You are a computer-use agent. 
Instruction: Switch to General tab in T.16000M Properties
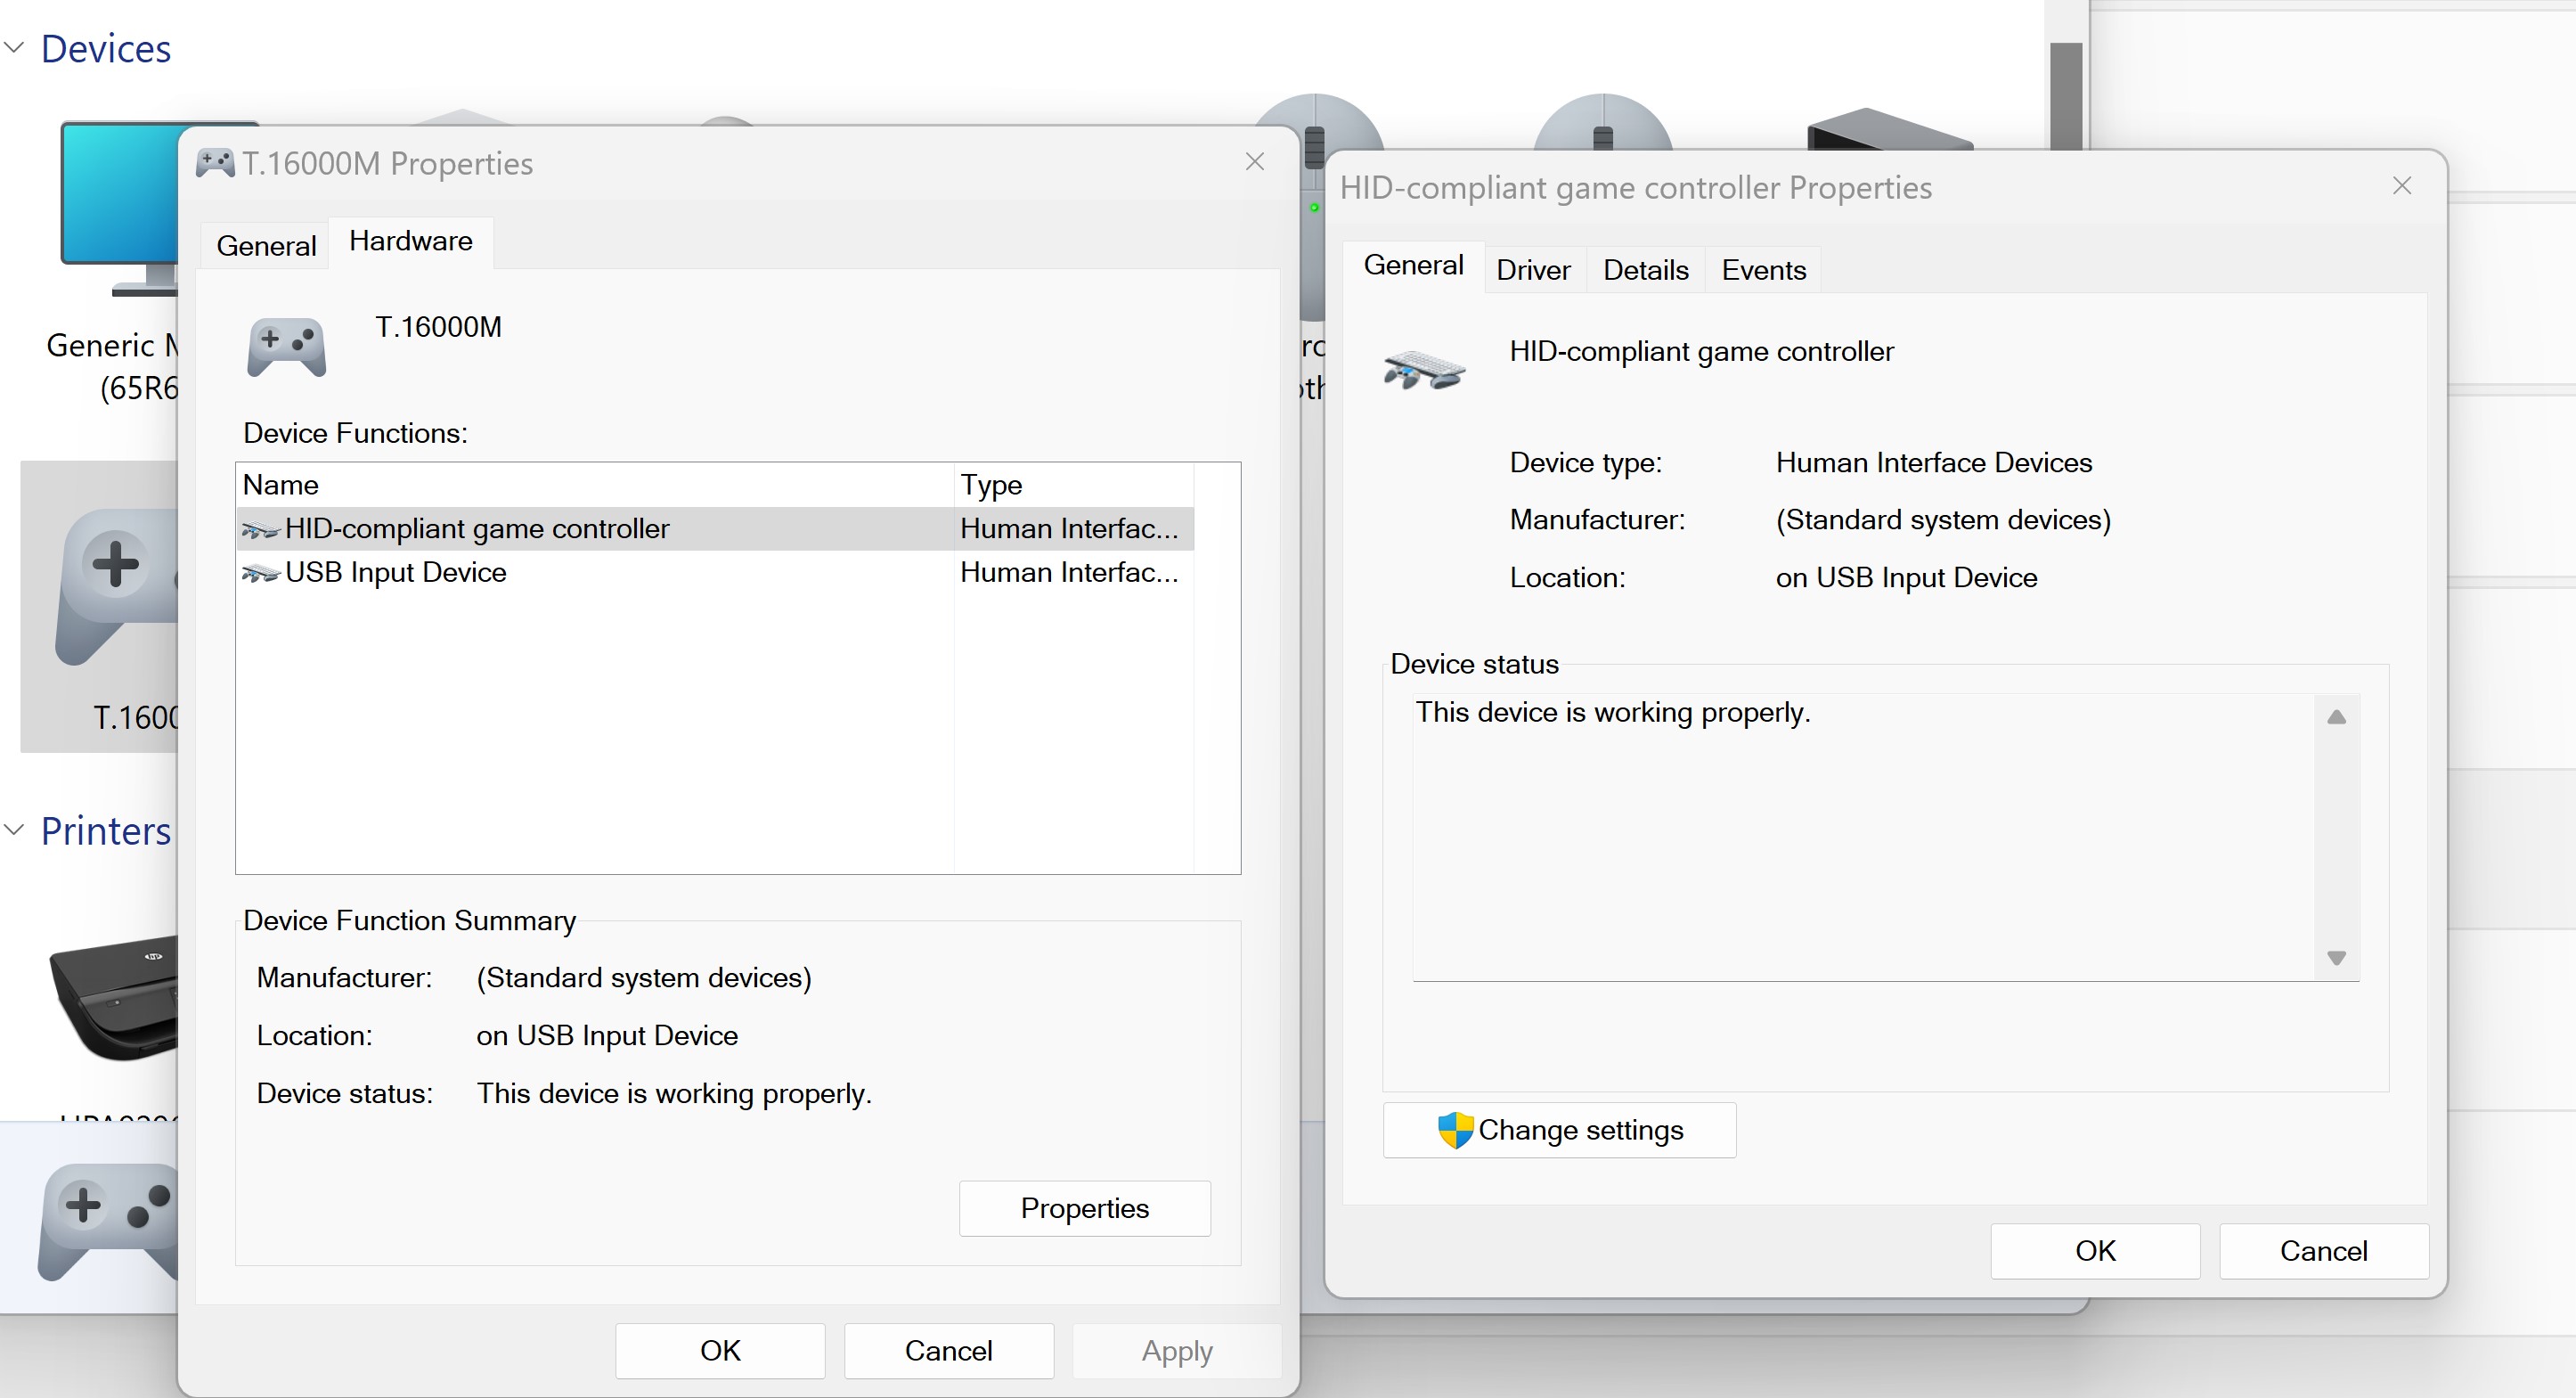266,246
